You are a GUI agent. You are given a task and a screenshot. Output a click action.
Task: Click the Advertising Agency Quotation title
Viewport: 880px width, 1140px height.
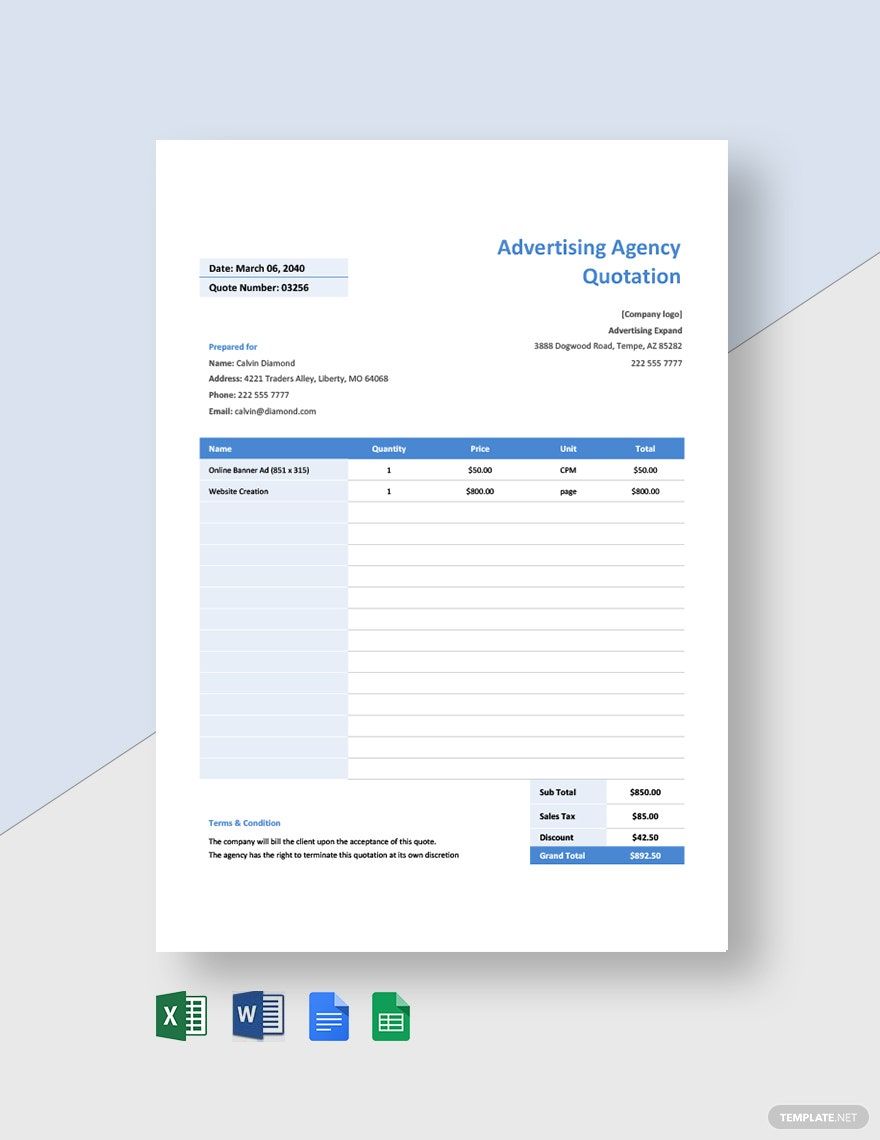(x=590, y=261)
